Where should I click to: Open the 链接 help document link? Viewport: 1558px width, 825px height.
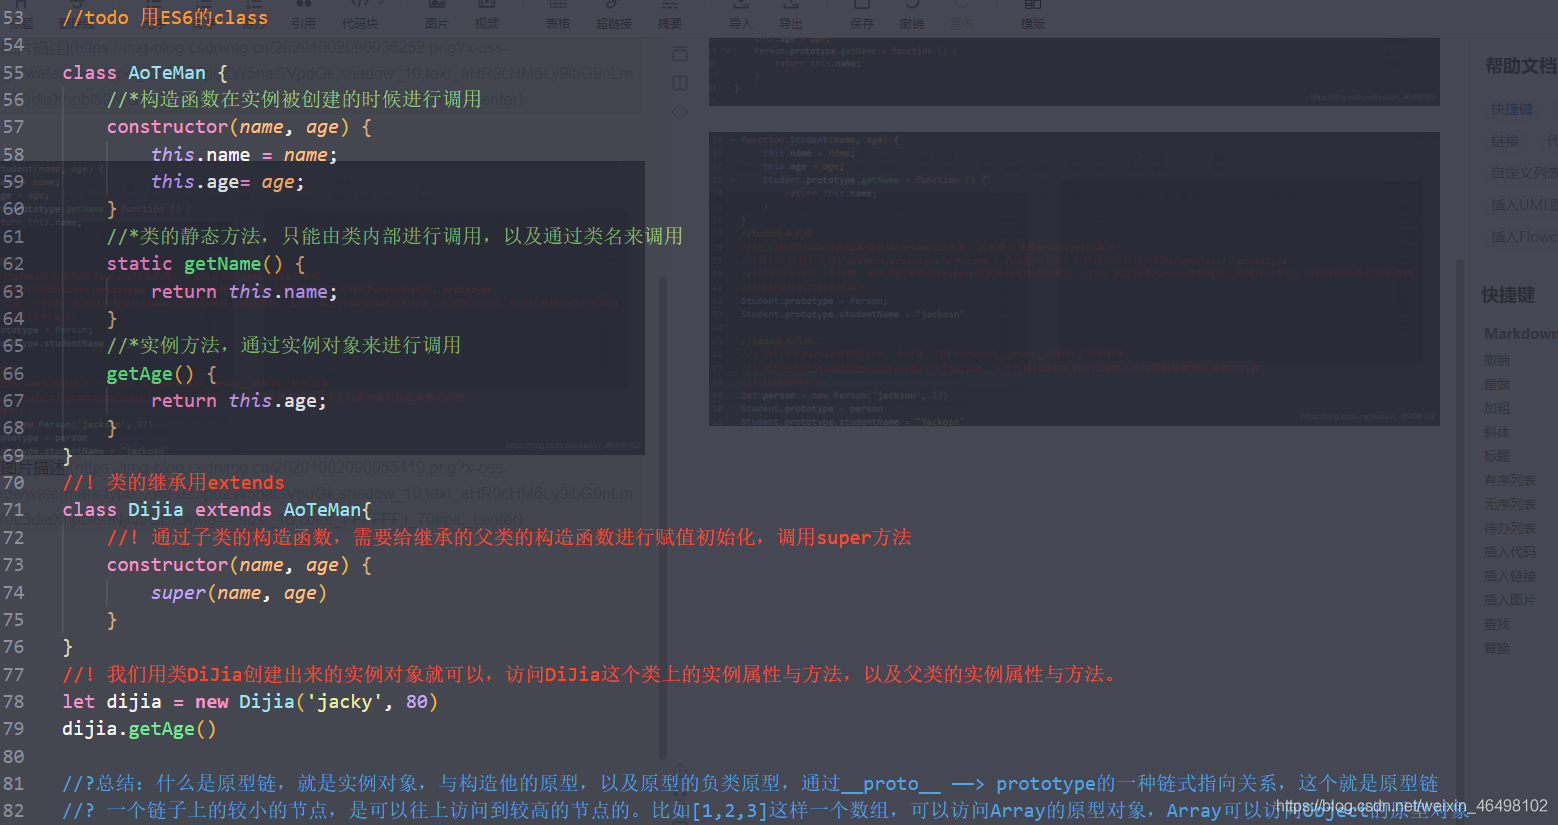pos(1505,141)
